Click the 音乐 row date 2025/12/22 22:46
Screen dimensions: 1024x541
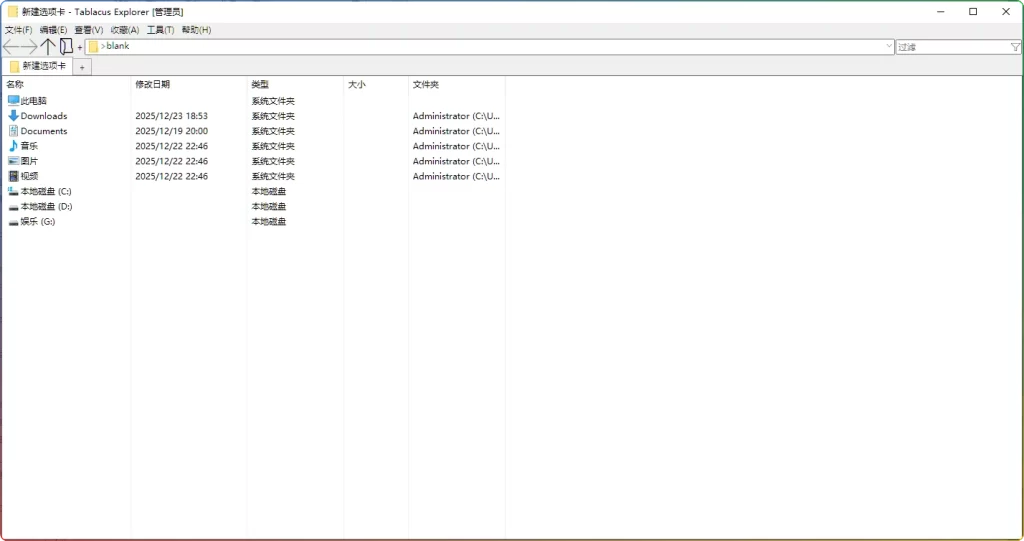click(172, 146)
